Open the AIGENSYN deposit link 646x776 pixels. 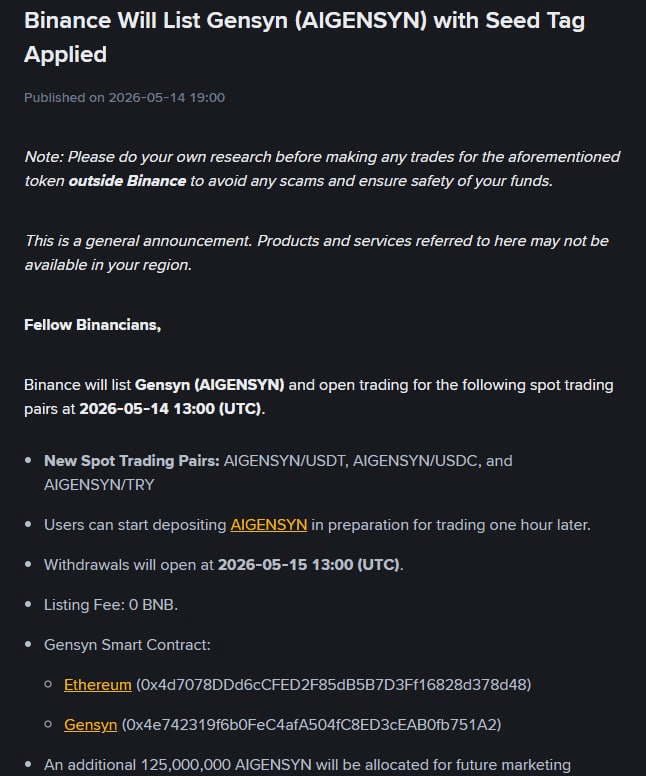point(269,525)
